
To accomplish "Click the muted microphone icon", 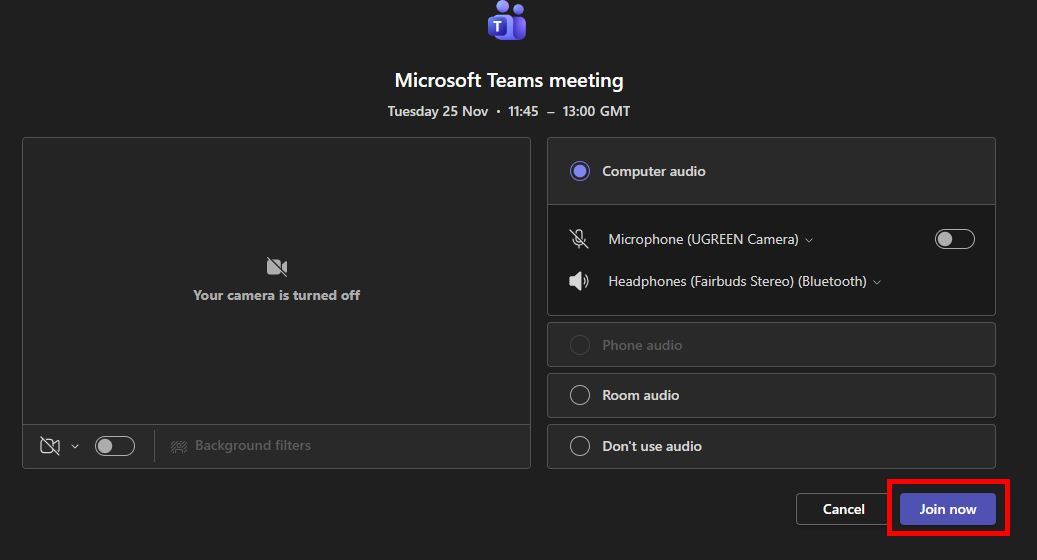I will point(579,239).
